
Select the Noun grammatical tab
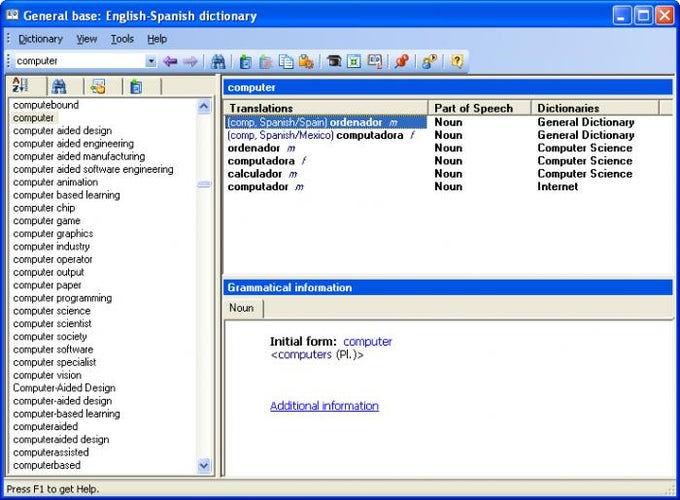242,308
